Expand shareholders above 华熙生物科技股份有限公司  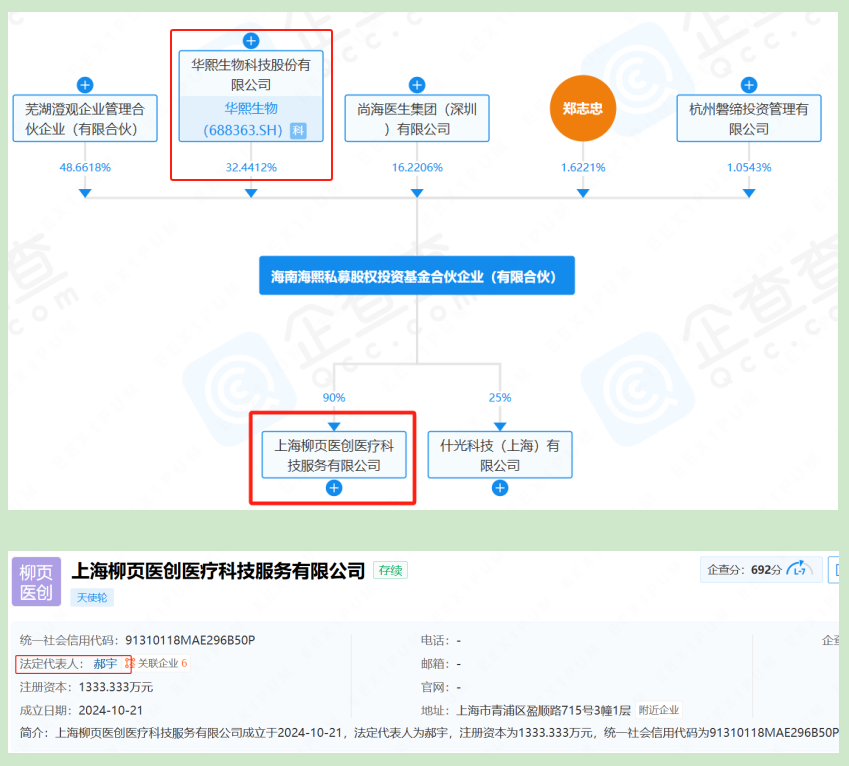[x=251, y=41]
